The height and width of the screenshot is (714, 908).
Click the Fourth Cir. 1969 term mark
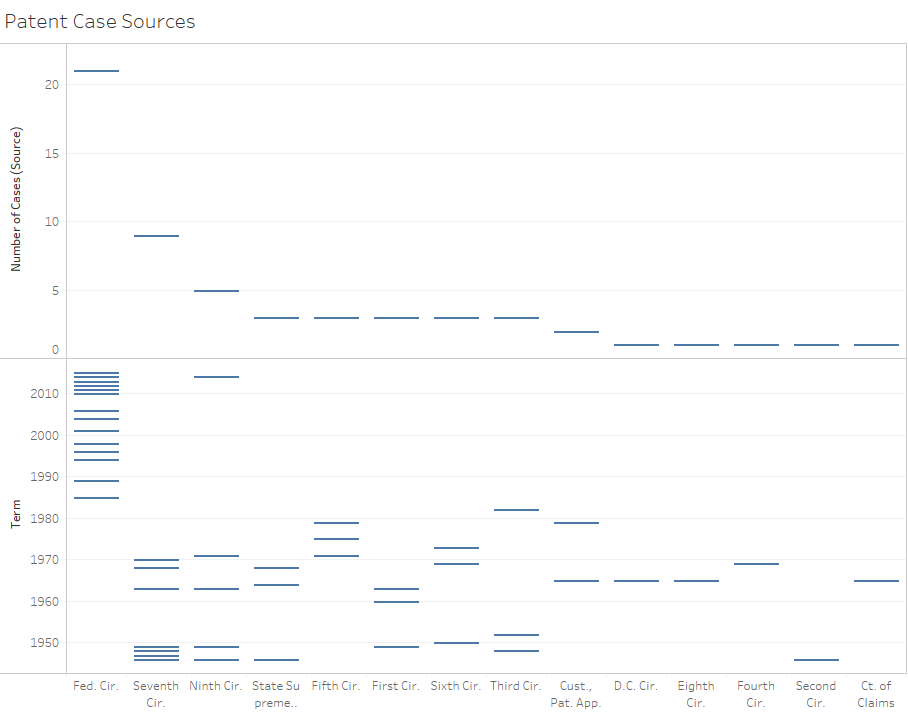click(x=756, y=564)
